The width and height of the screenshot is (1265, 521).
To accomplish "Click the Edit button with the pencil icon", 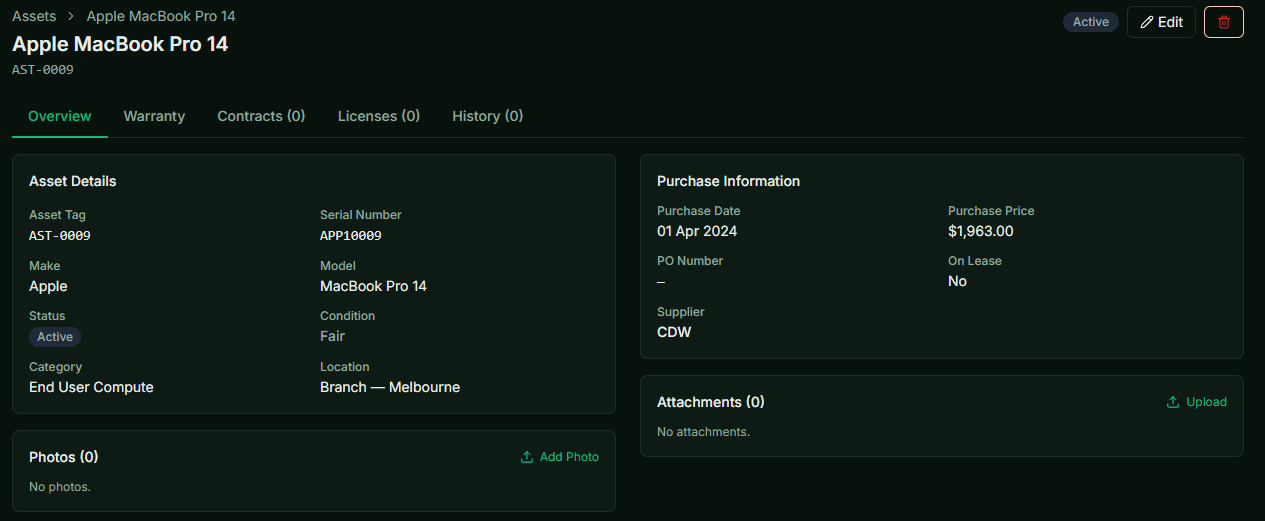I will click(1161, 22).
